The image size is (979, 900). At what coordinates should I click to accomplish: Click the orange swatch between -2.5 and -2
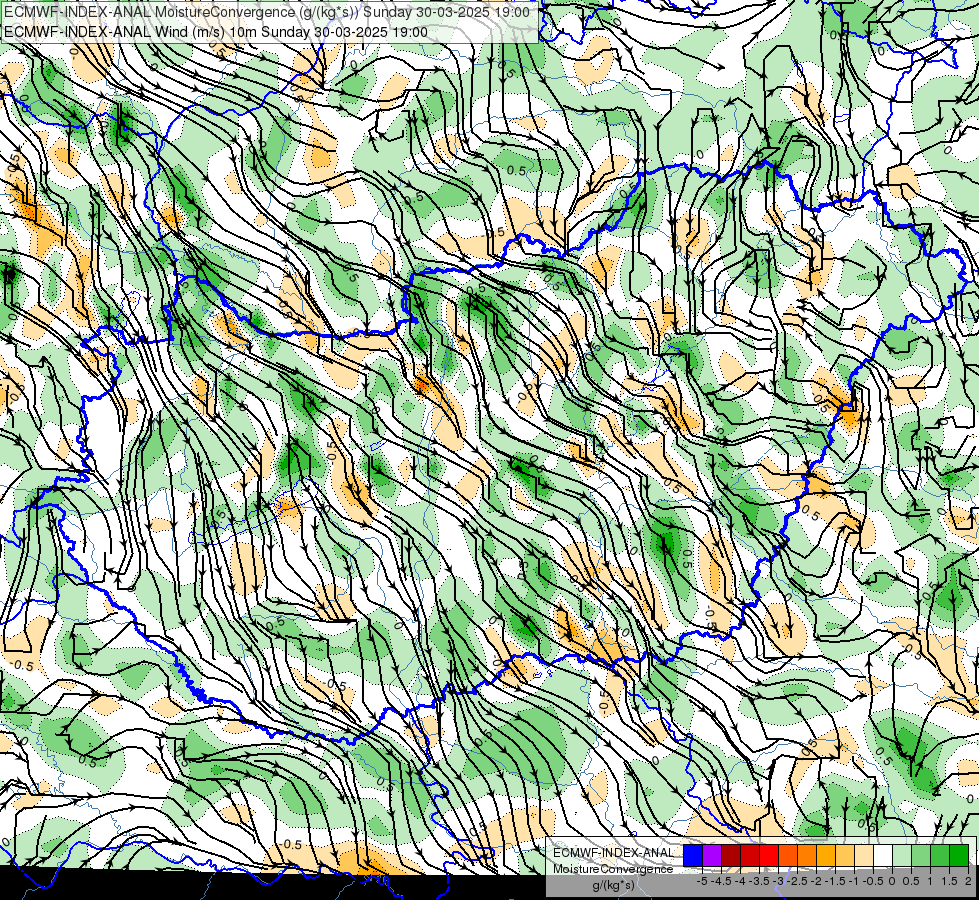(x=807, y=856)
